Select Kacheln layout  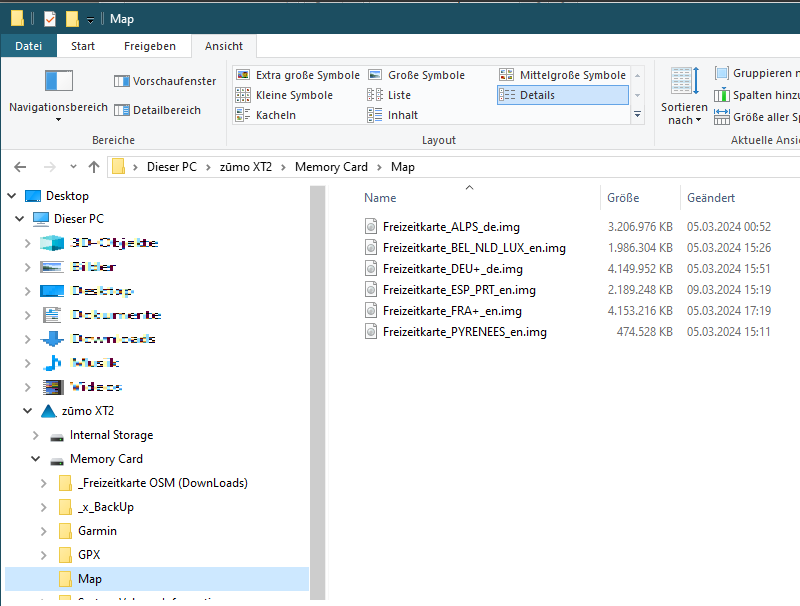pos(265,115)
